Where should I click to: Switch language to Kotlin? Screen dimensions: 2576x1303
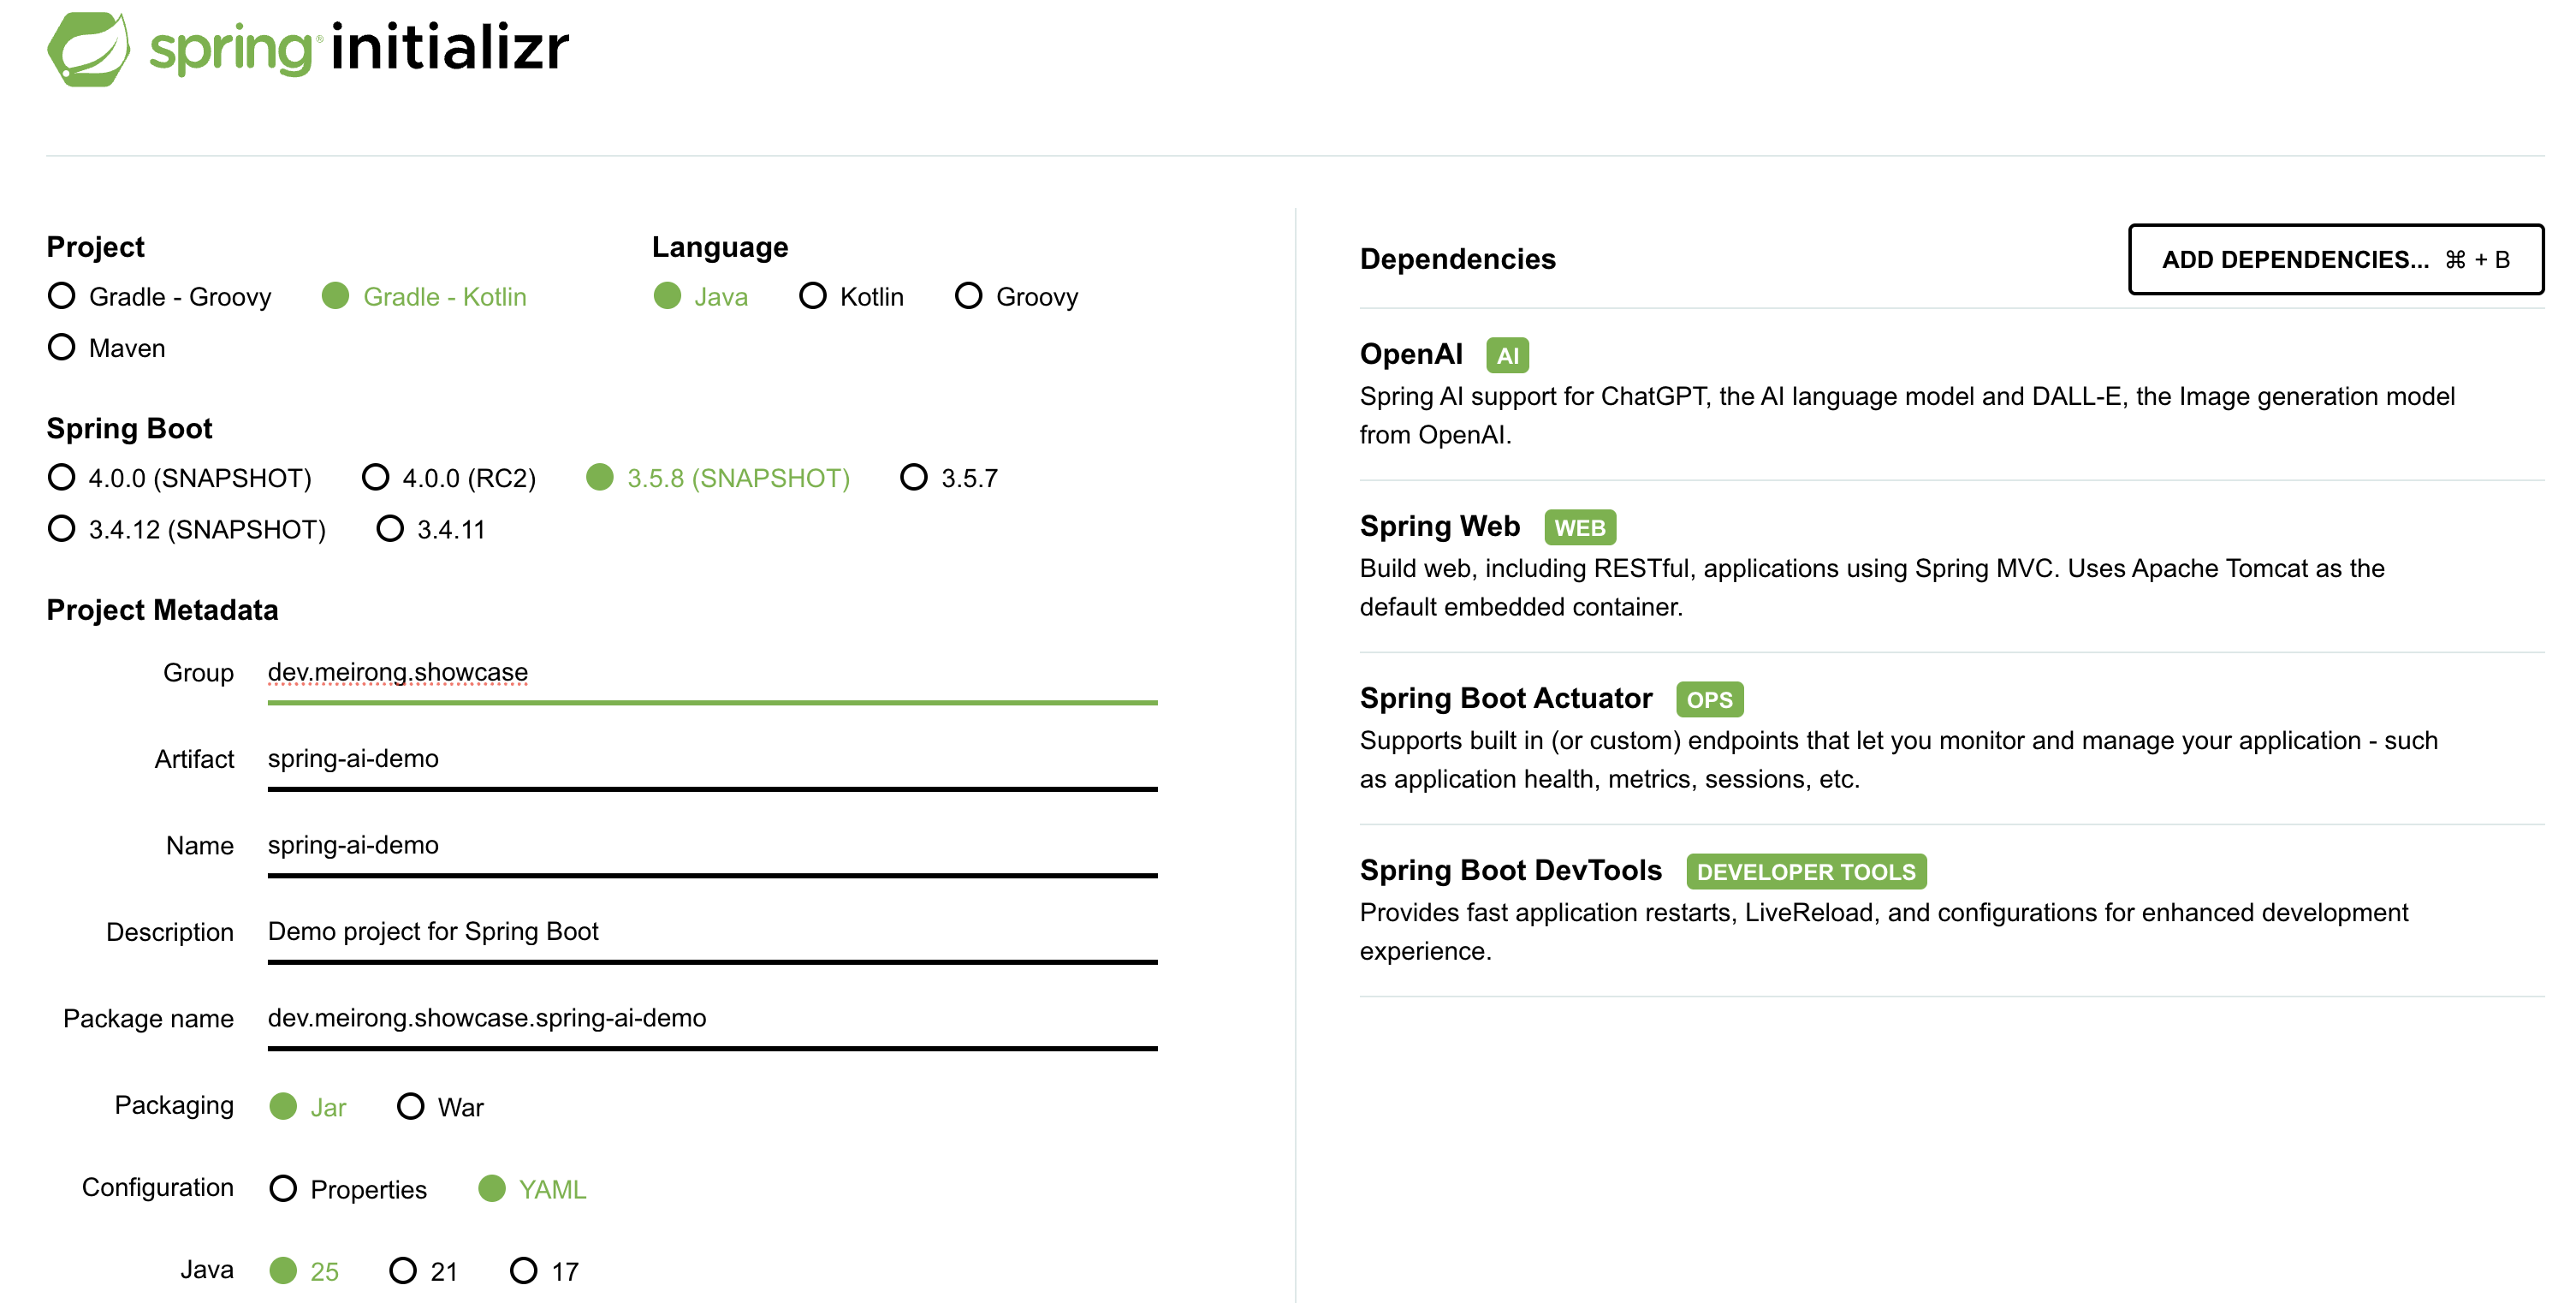coord(813,296)
